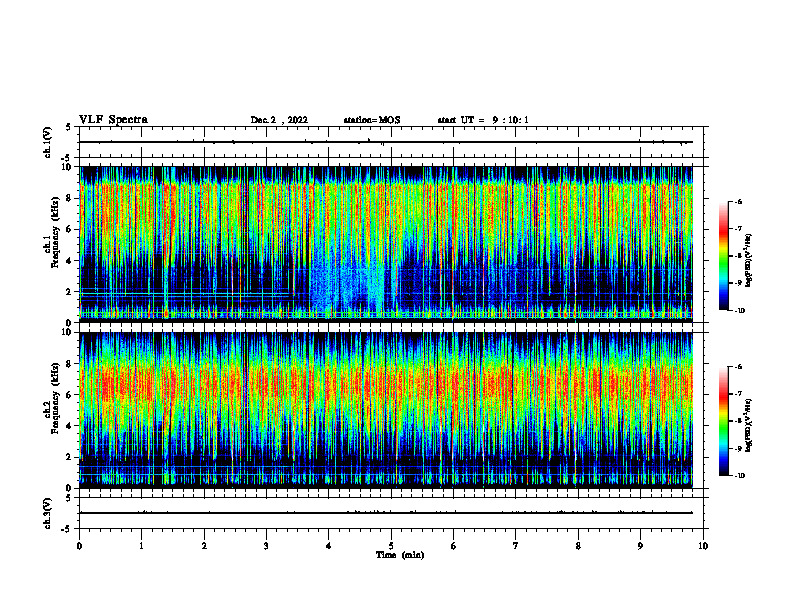The height and width of the screenshot is (612, 792).
Task: Click the "2" kHz tick on ch.1 frequency axis
Action: (x=70, y=292)
